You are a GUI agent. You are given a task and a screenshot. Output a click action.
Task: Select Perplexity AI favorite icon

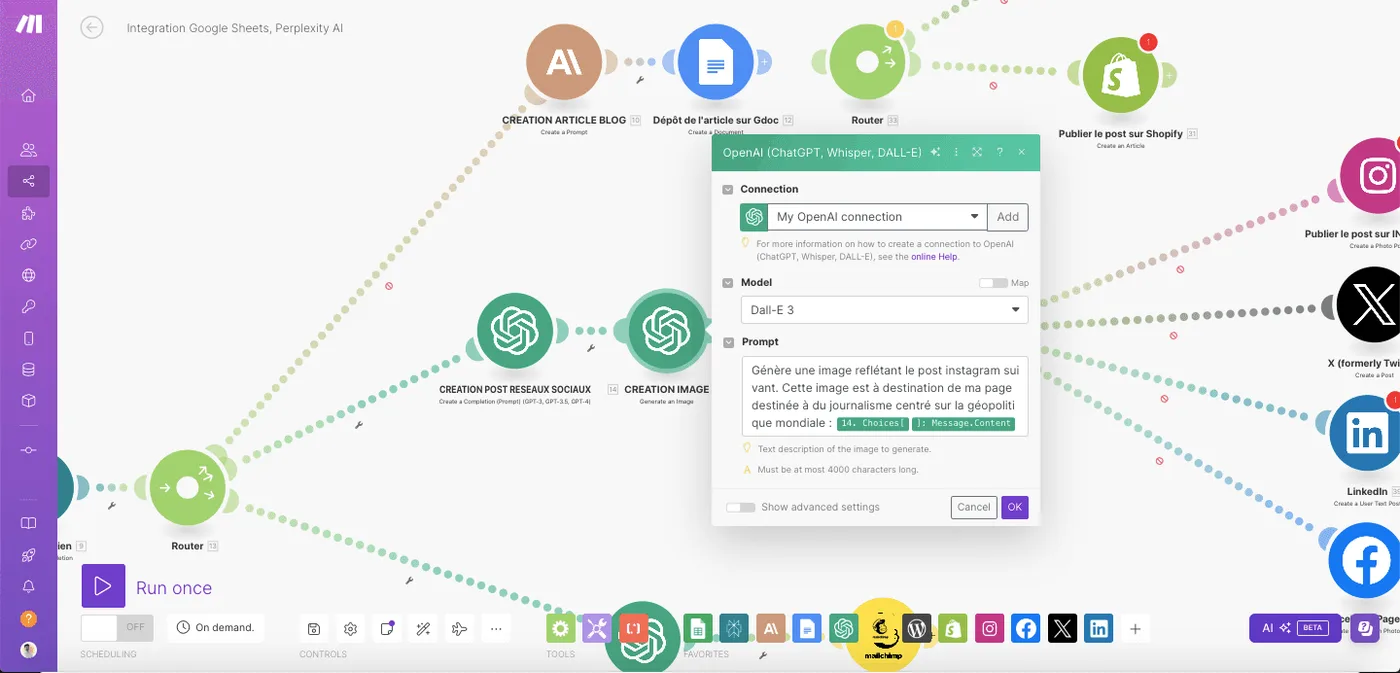pos(734,628)
